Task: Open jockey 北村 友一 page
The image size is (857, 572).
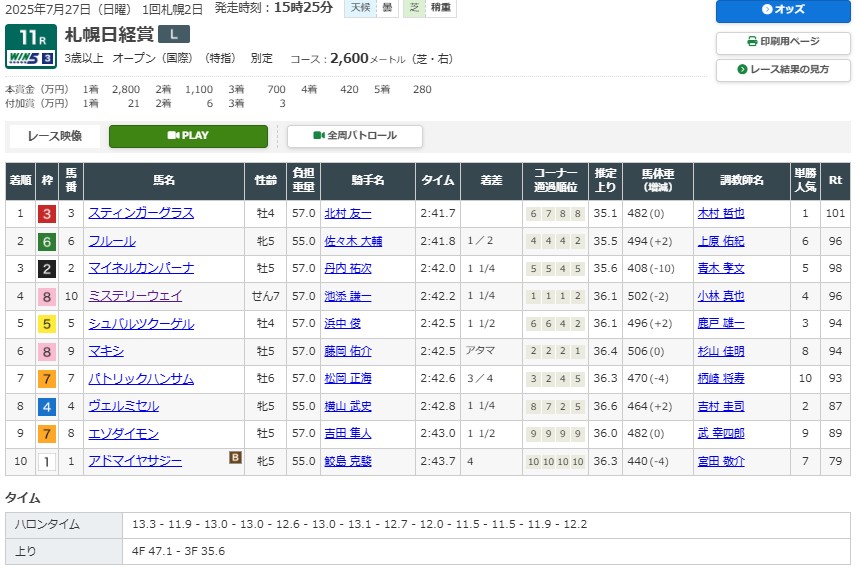Action: [x=347, y=213]
